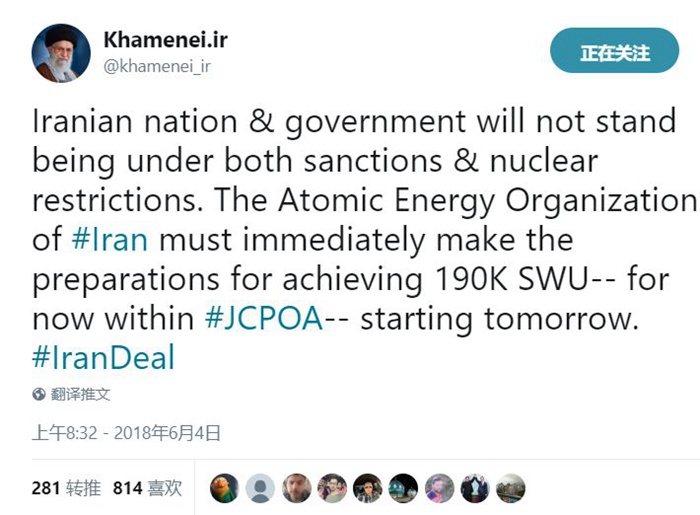Click the sixth dark liker avatar
This screenshot has width=700, height=515.
point(403,488)
